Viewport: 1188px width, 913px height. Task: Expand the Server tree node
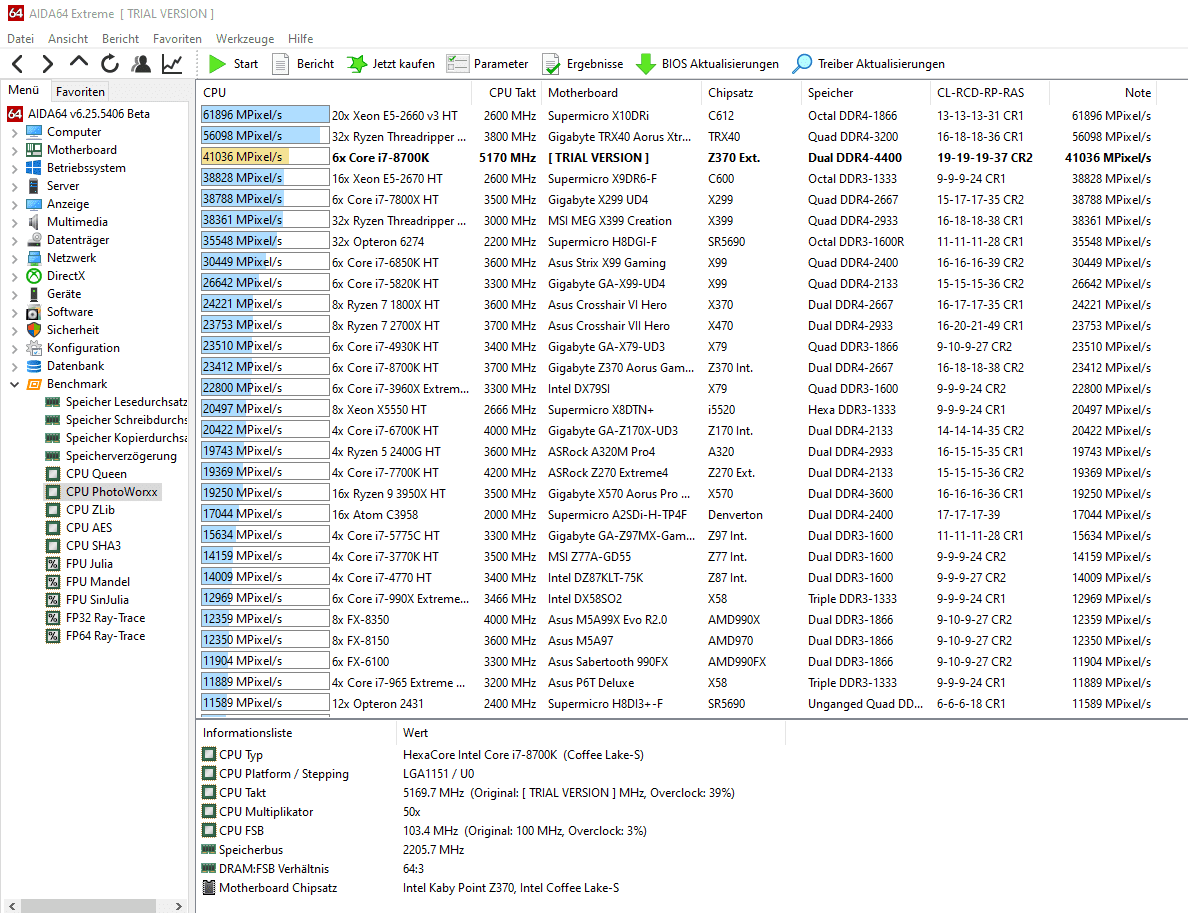(x=14, y=186)
